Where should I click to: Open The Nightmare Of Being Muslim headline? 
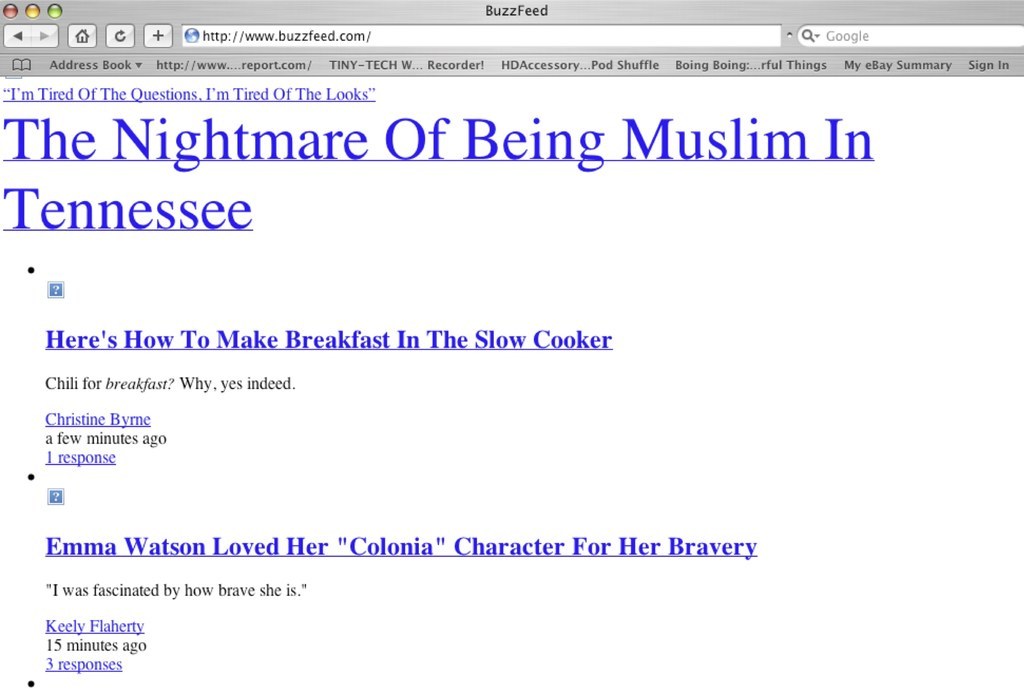tap(438, 174)
